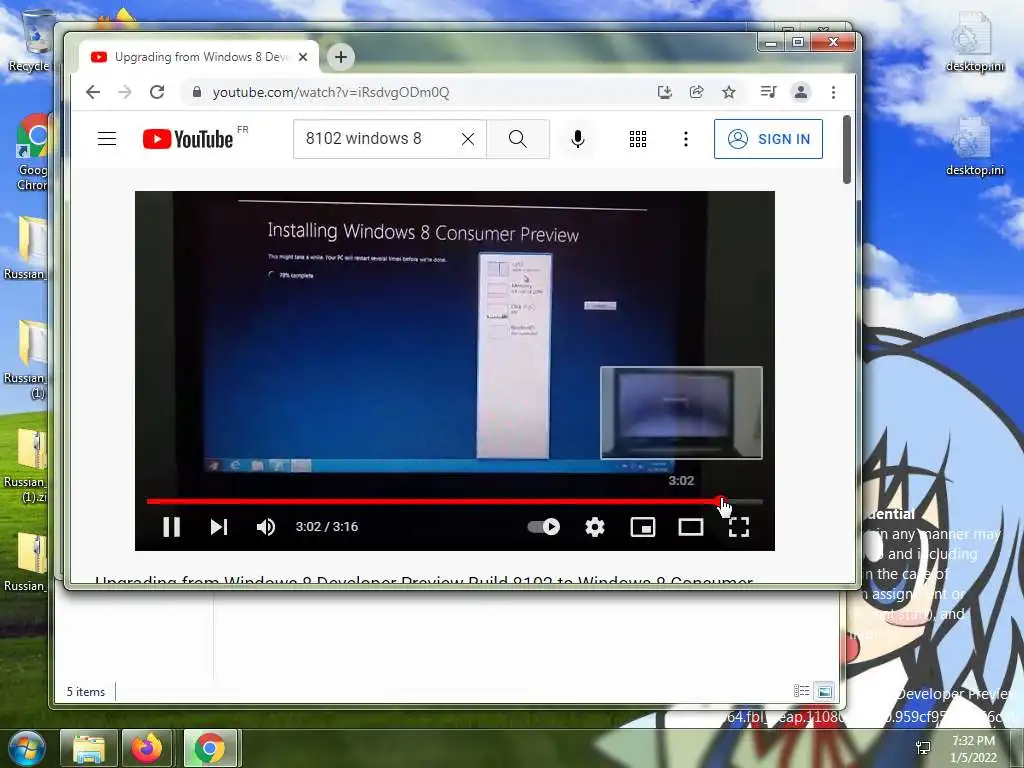Click the red scrubber handle on timeline
The height and width of the screenshot is (768, 1024).
(x=721, y=502)
